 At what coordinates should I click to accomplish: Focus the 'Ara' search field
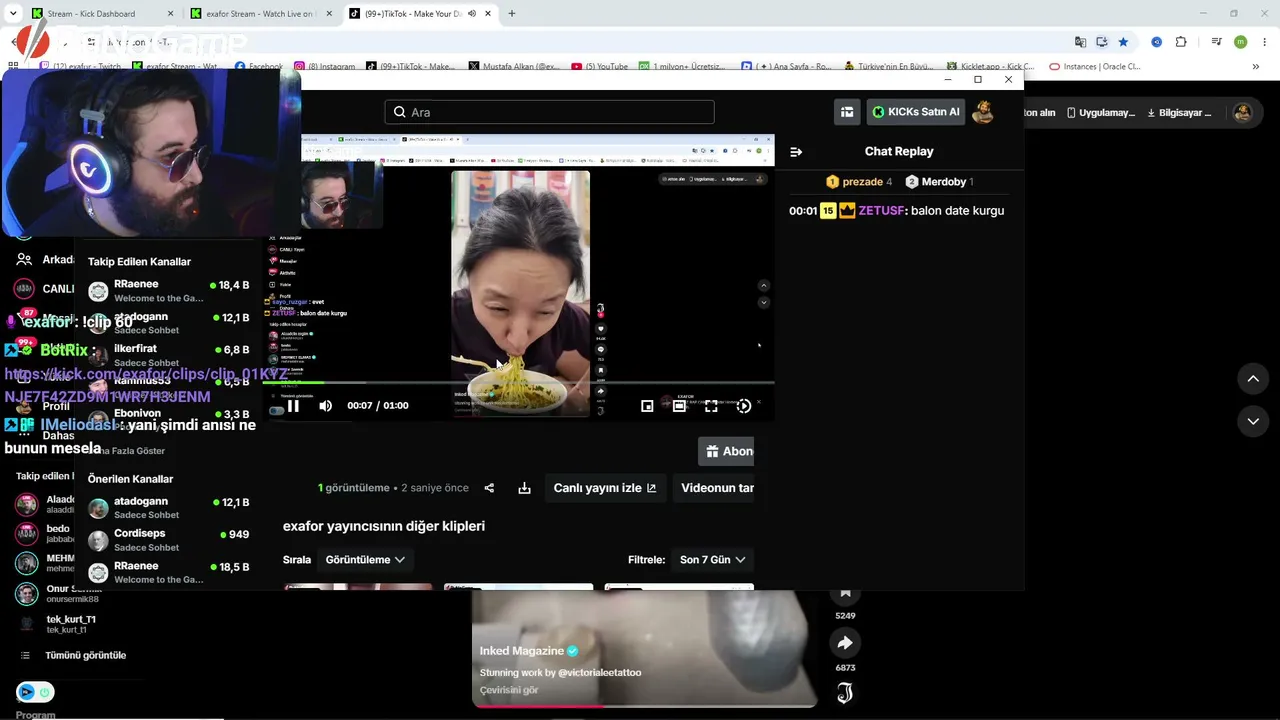point(549,112)
